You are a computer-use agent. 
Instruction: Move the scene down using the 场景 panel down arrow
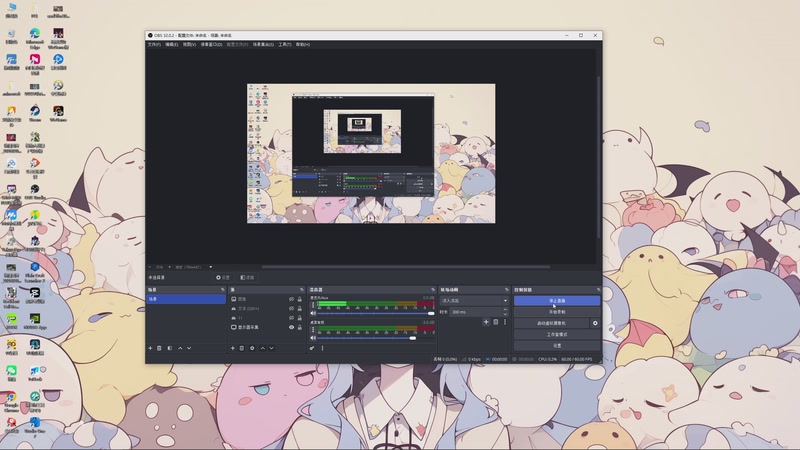[189, 348]
